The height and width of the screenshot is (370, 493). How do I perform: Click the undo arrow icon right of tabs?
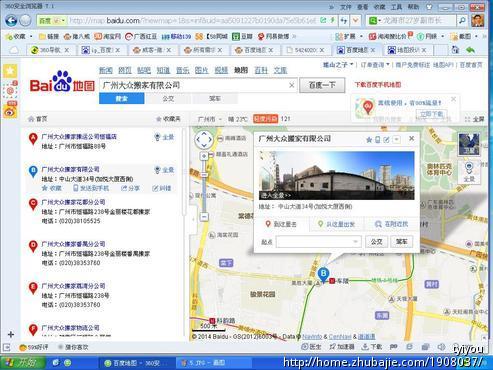(x=470, y=50)
